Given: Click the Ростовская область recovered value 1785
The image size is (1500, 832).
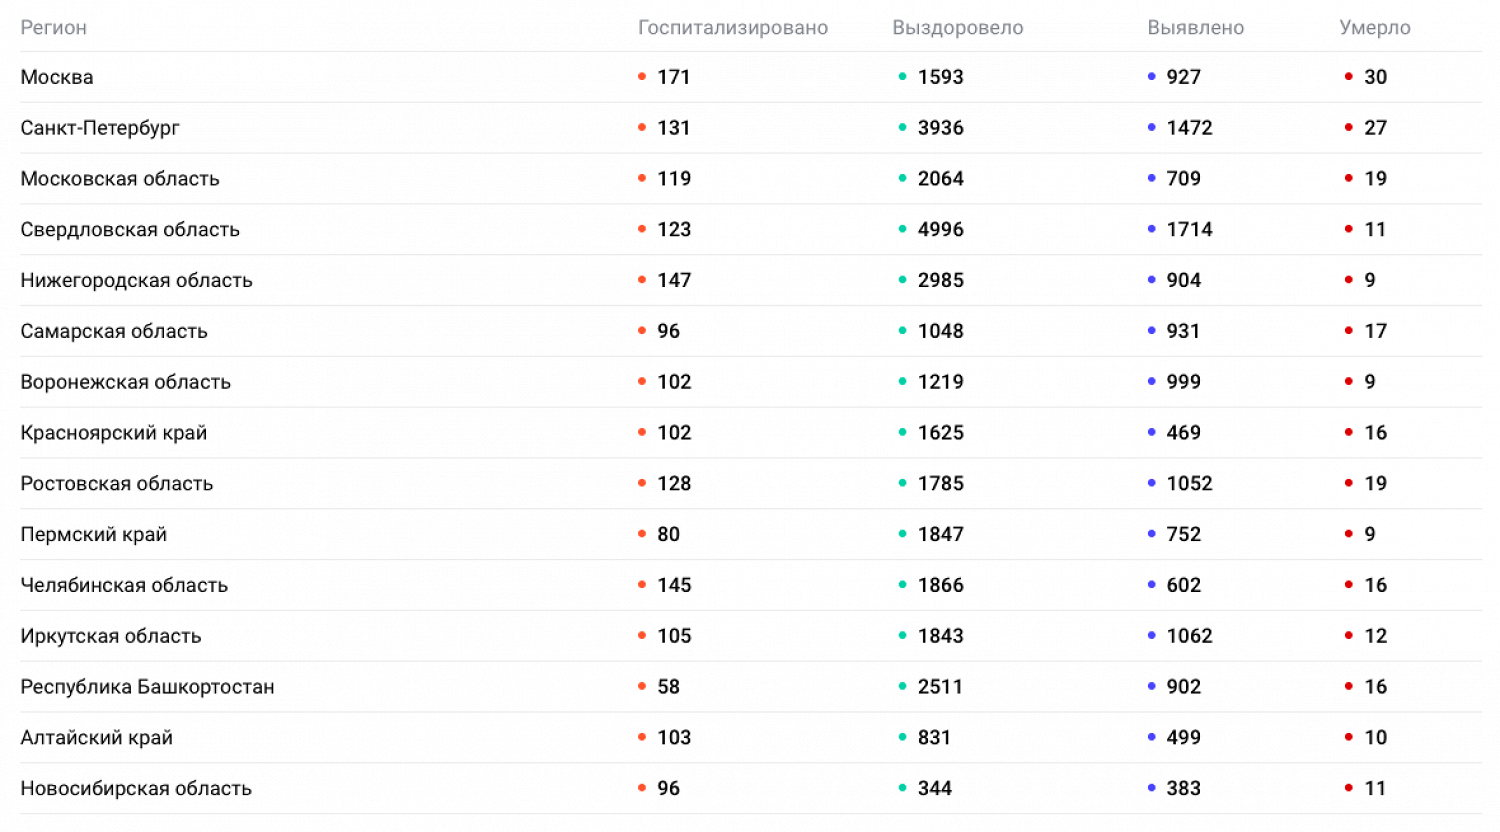Looking at the screenshot, I should (x=940, y=484).
